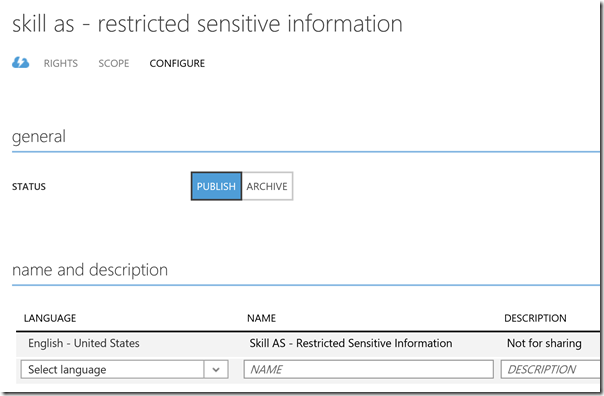Click the DESCRIPTION column header
604x396 pixels.
[535, 318]
